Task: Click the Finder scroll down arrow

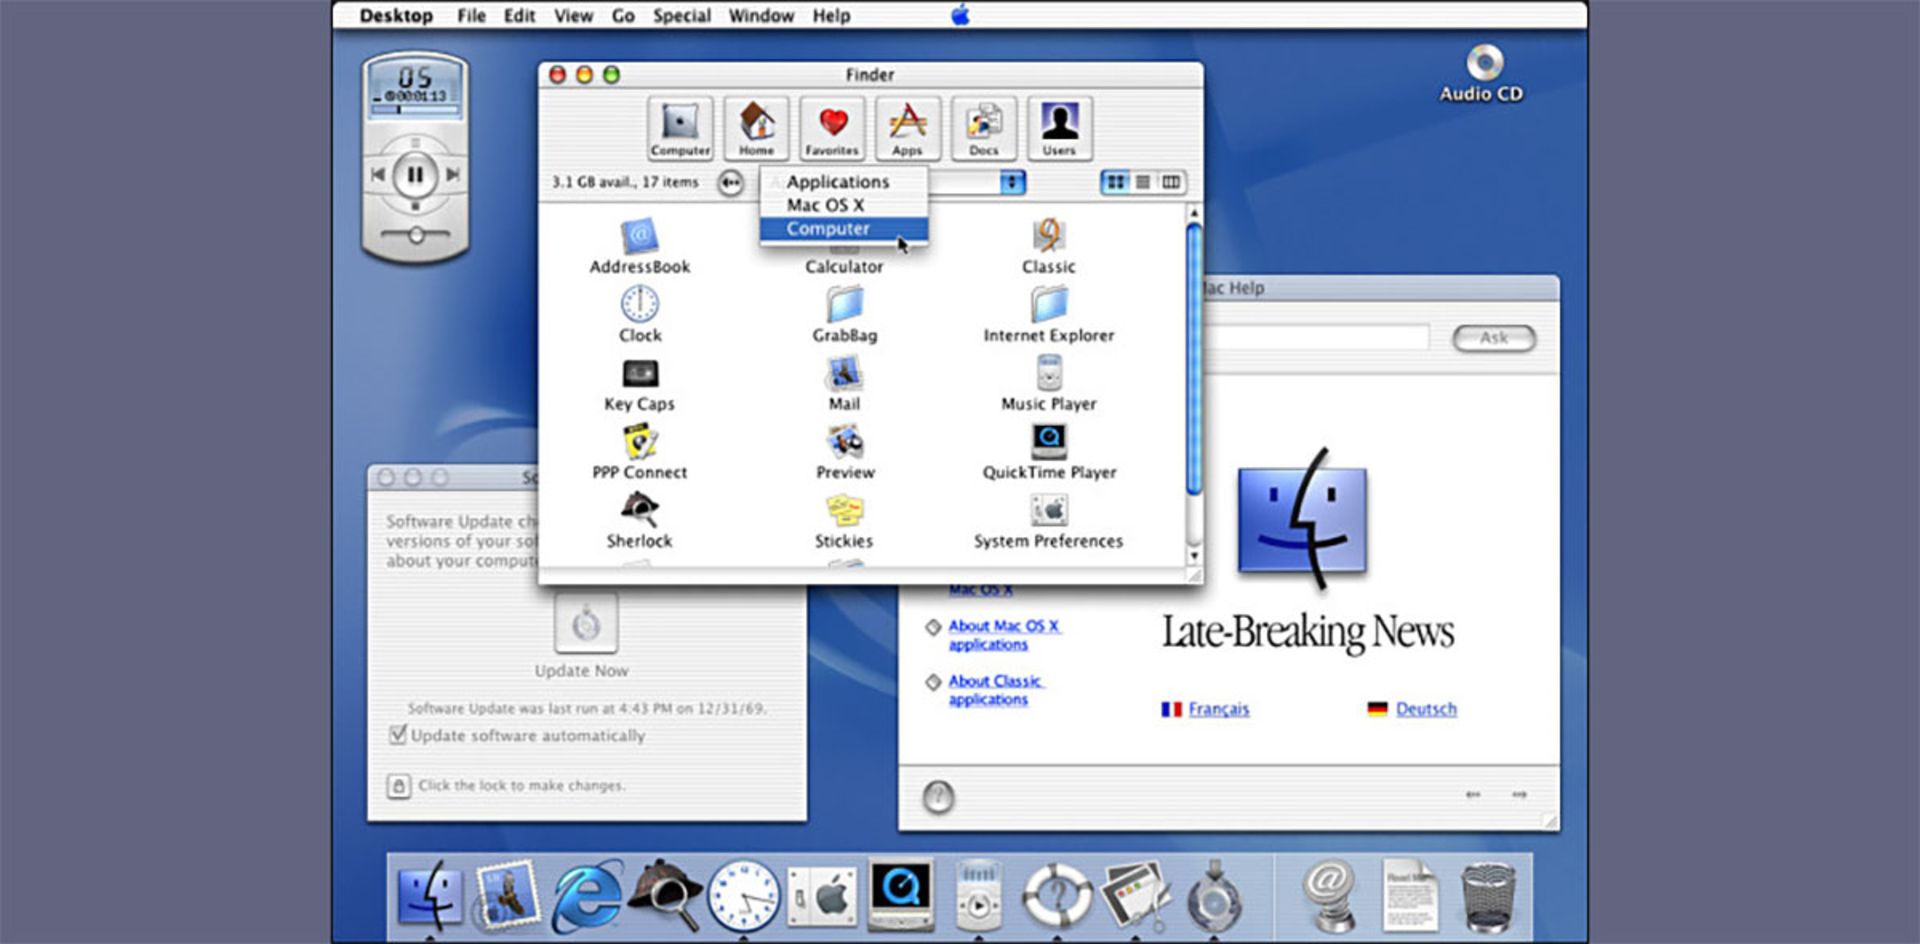Action: [x=1193, y=556]
